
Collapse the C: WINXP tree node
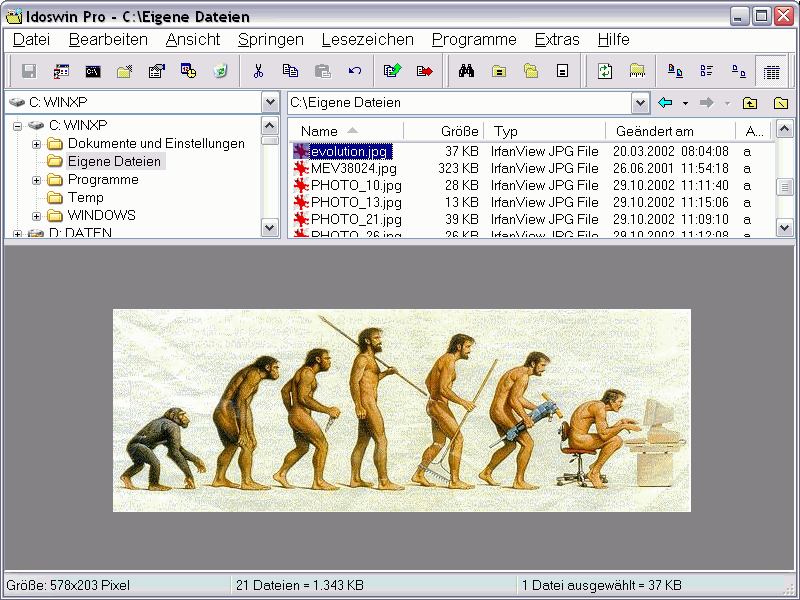point(17,126)
